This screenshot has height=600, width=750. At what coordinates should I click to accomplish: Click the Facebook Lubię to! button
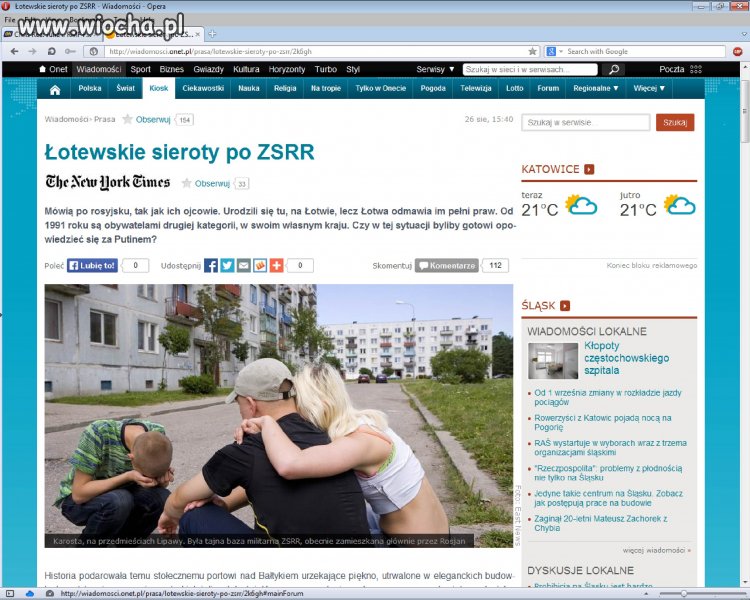92,266
